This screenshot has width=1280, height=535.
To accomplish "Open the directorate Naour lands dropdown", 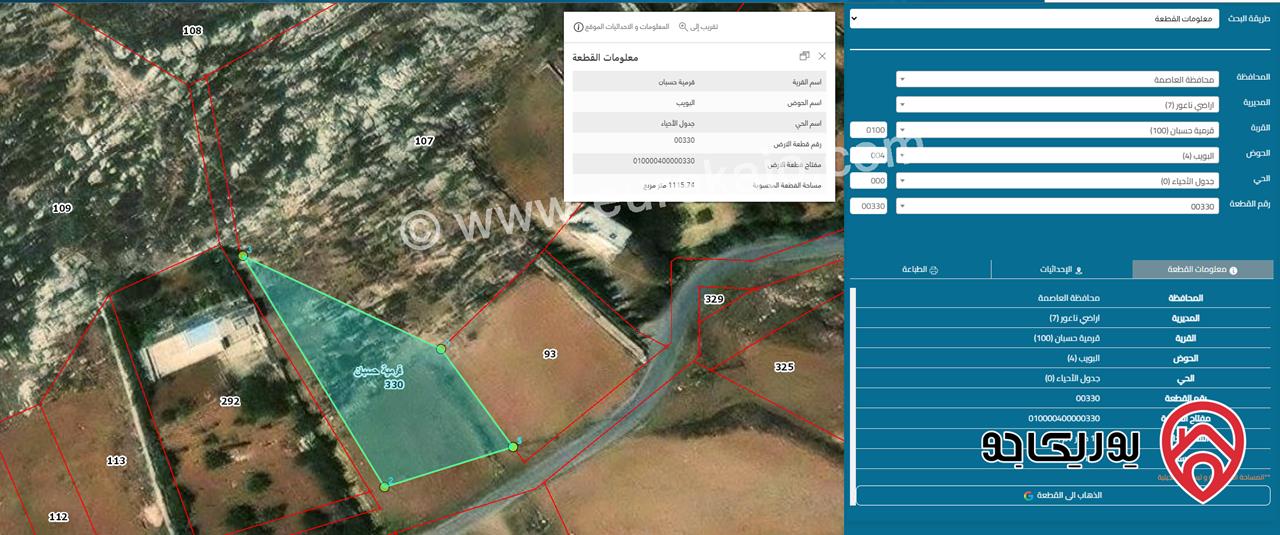I will click(x=1057, y=104).
